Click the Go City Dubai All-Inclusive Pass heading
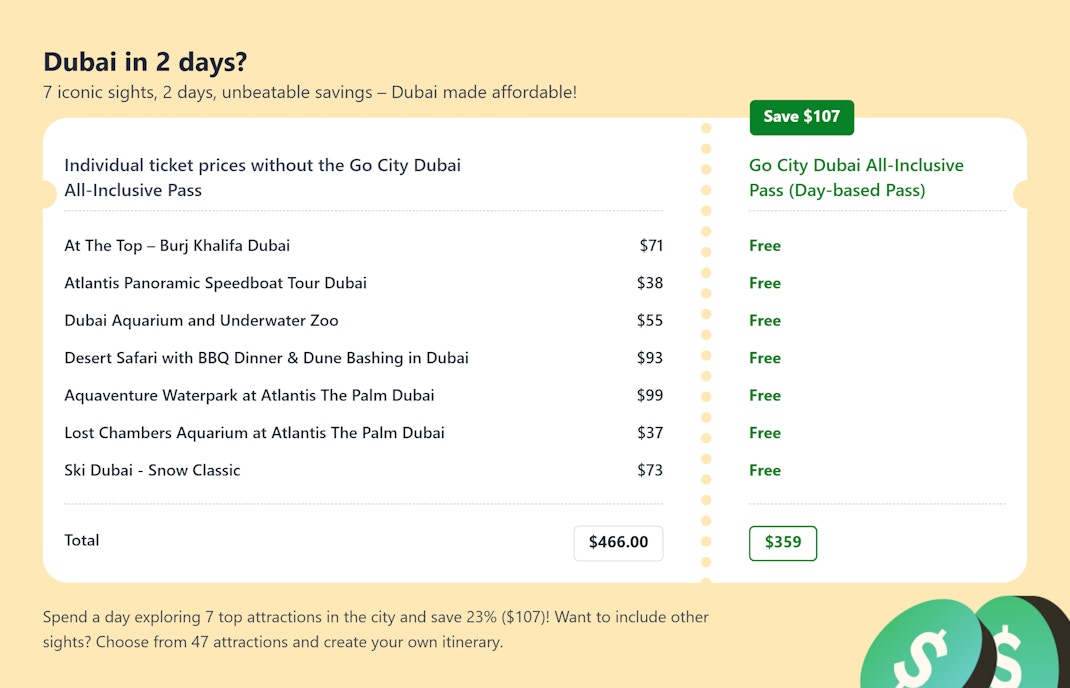This screenshot has height=688, width=1070. (856, 178)
